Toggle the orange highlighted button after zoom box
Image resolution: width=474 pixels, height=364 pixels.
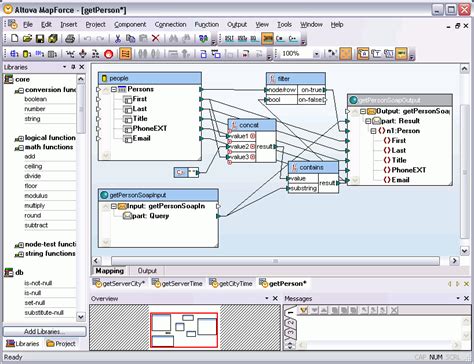click(x=345, y=54)
